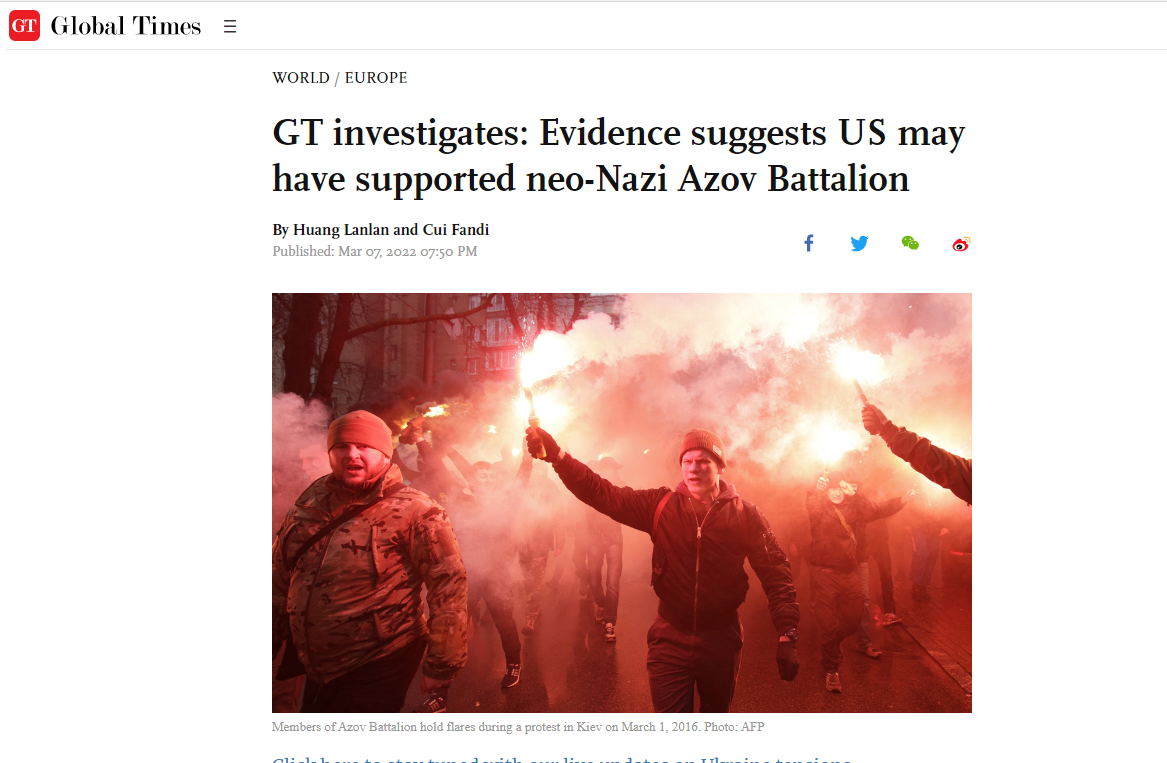Click the red GT logo icon
Viewport: 1167px width, 763px height.
coord(25,26)
